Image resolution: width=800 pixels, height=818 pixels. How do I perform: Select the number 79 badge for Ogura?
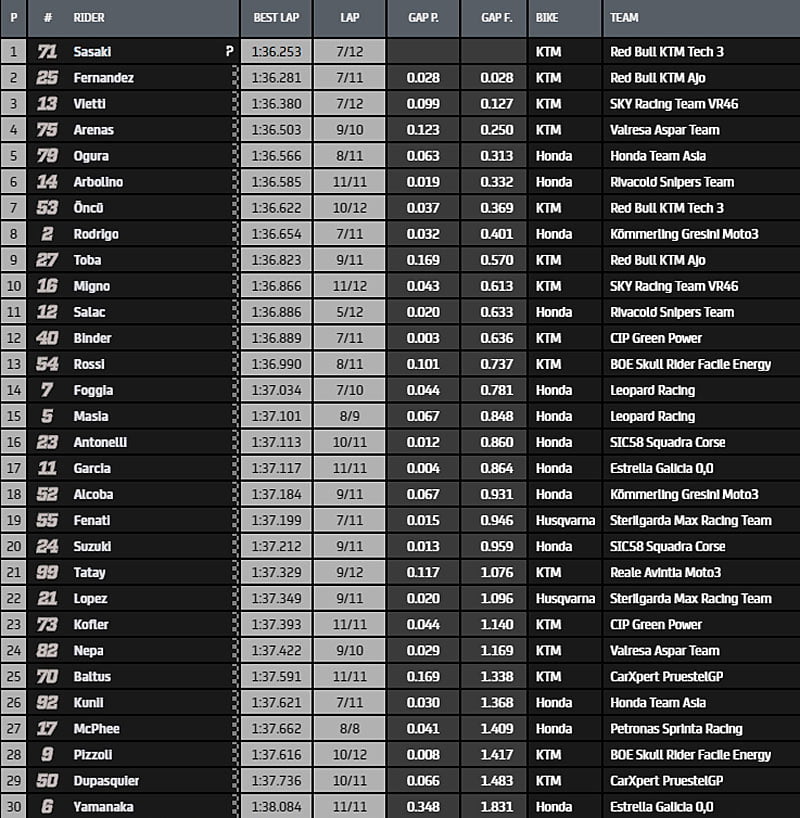[46, 156]
